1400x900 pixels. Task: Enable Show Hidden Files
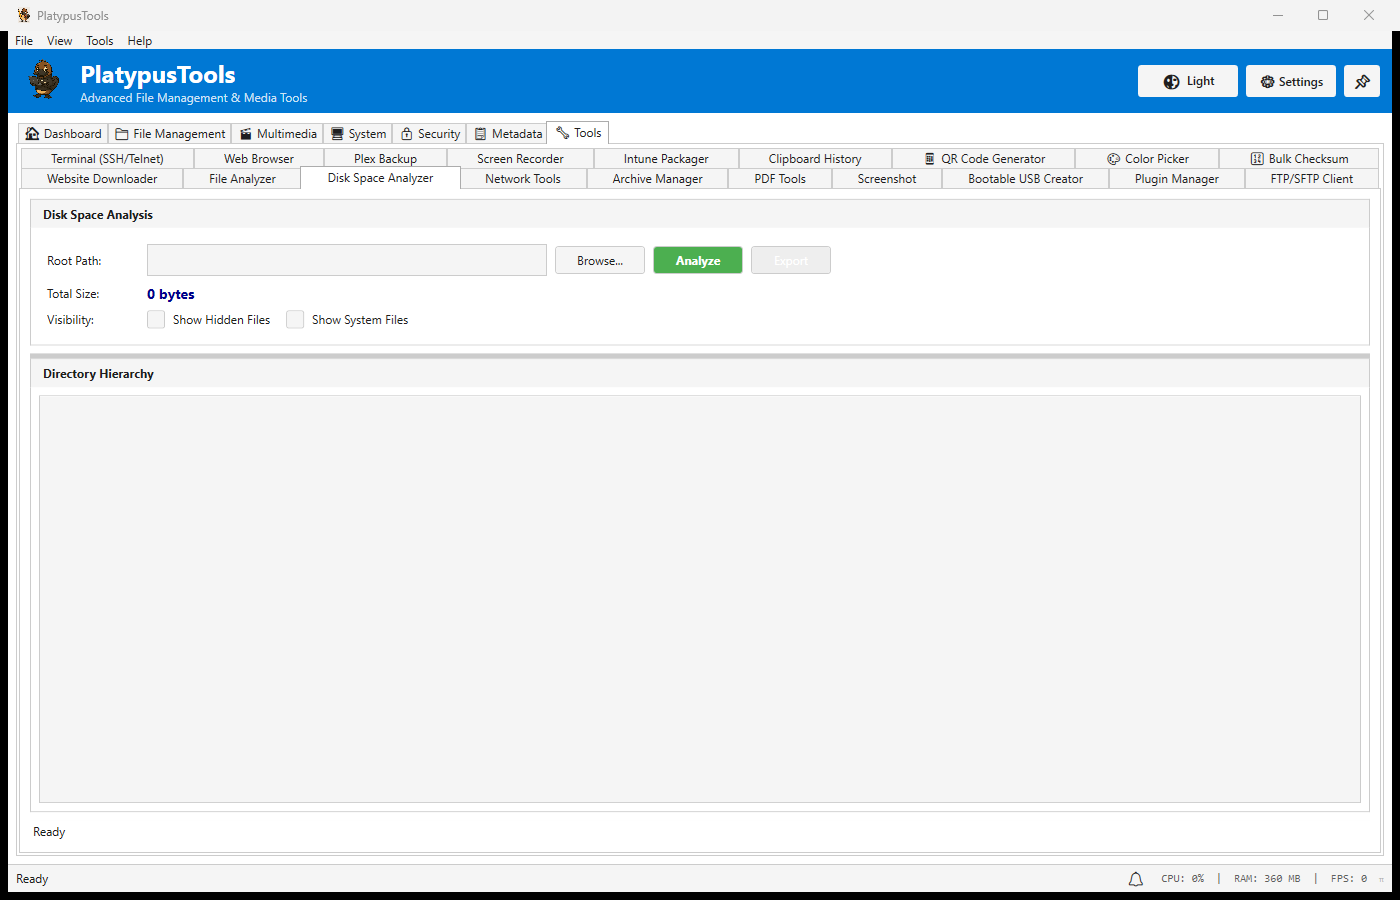point(156,319)
